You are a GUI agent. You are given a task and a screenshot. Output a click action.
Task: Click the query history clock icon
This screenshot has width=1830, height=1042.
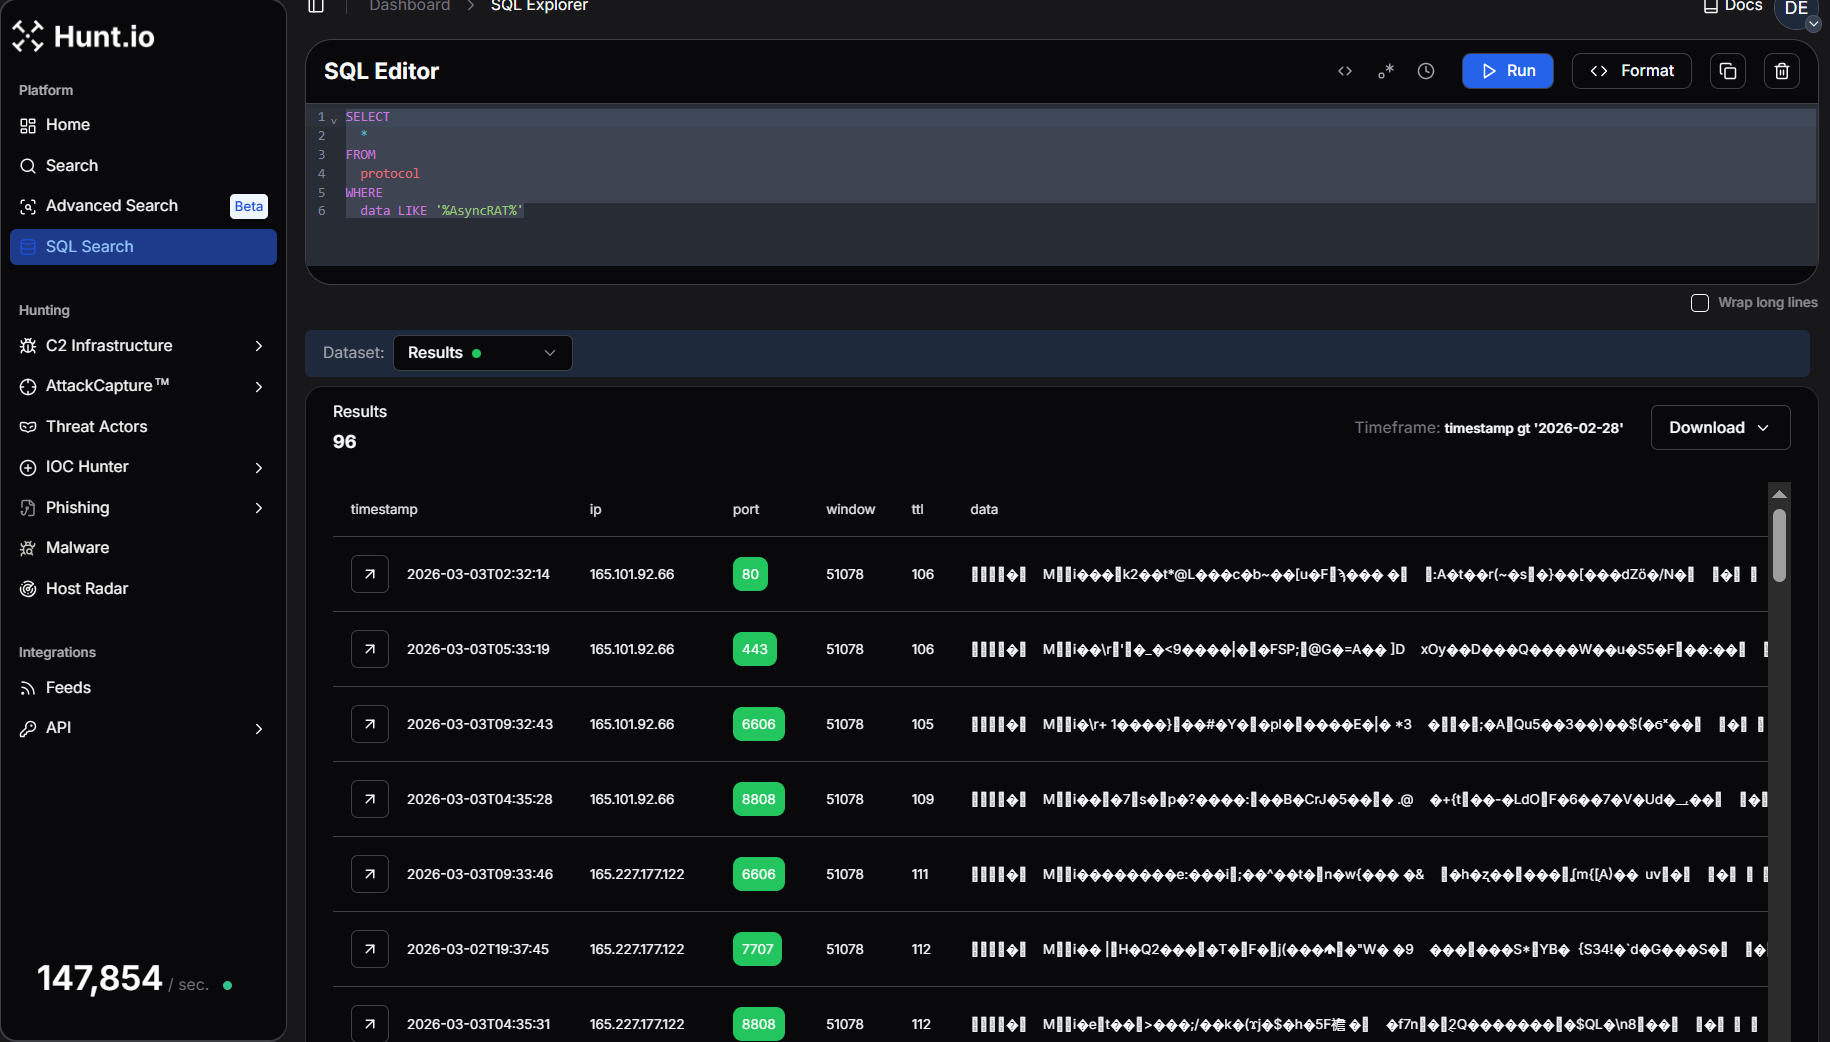point(1426,71)
